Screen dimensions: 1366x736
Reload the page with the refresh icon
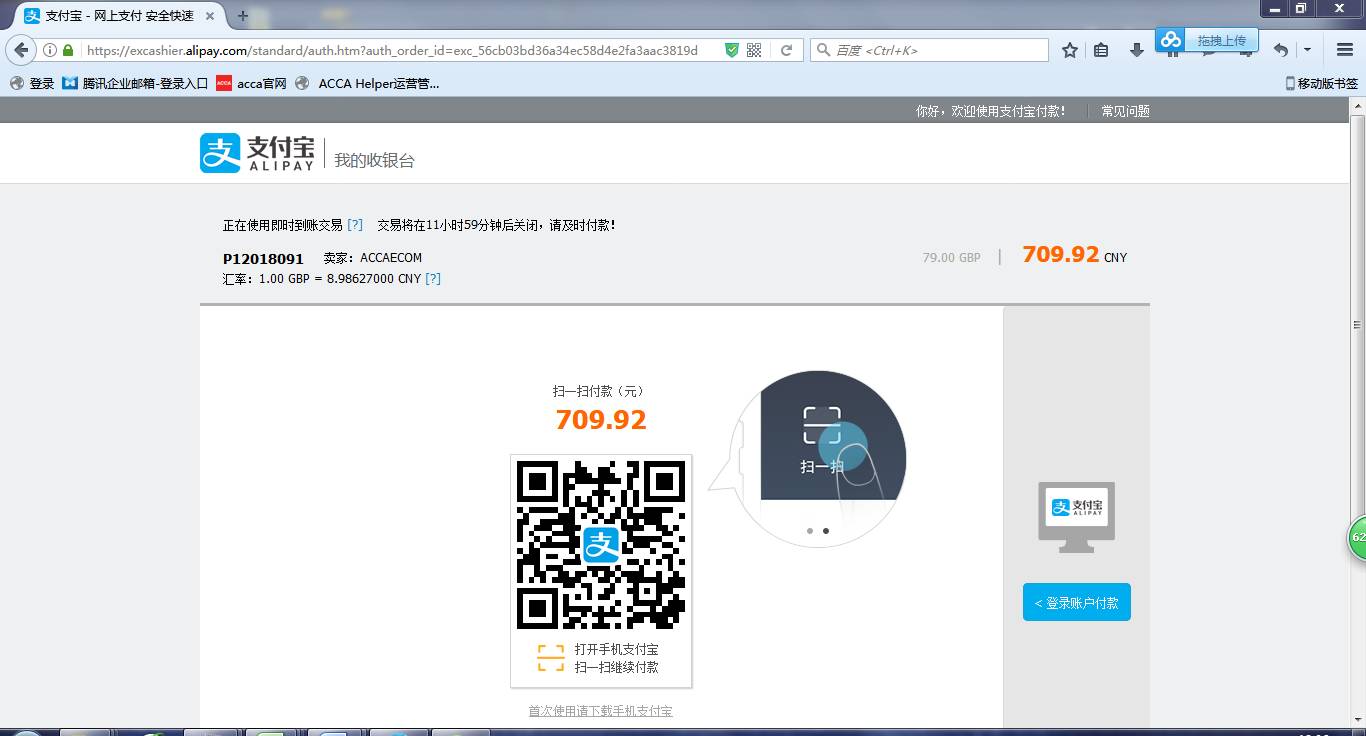tap(787, 50)
